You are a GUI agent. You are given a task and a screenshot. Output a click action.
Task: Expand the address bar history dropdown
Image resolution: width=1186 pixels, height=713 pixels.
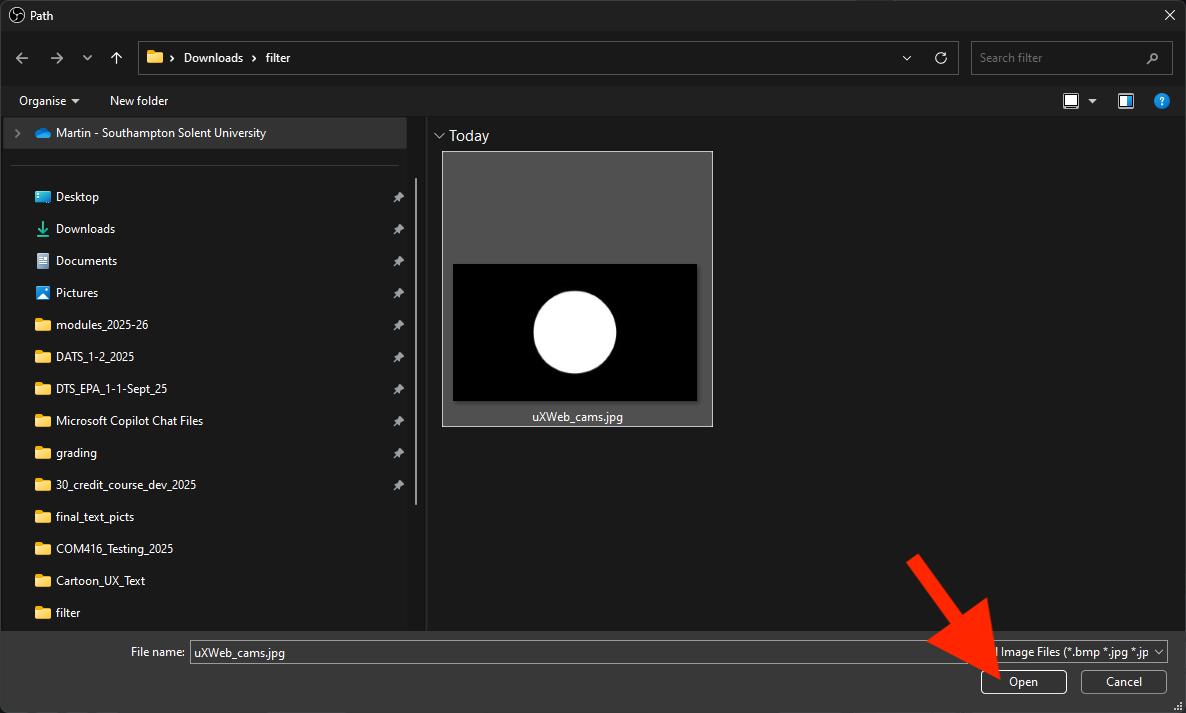pos(907,58)
